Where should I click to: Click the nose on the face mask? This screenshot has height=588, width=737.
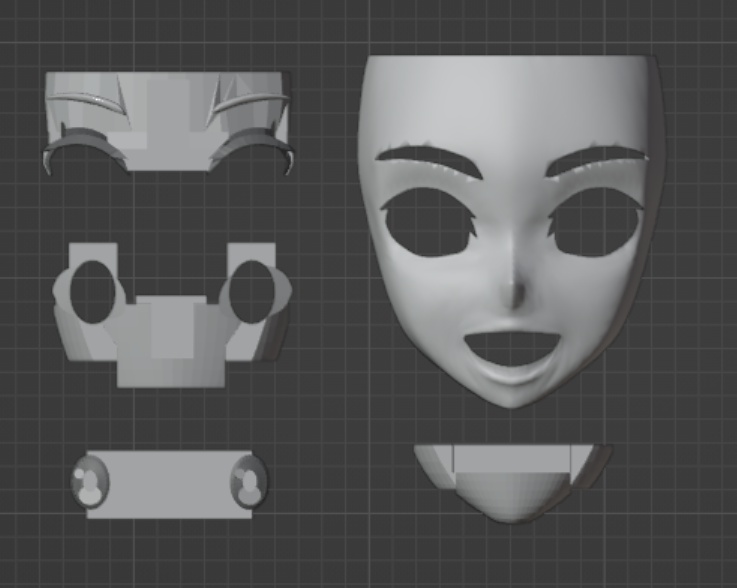click(x=516, y=291)
